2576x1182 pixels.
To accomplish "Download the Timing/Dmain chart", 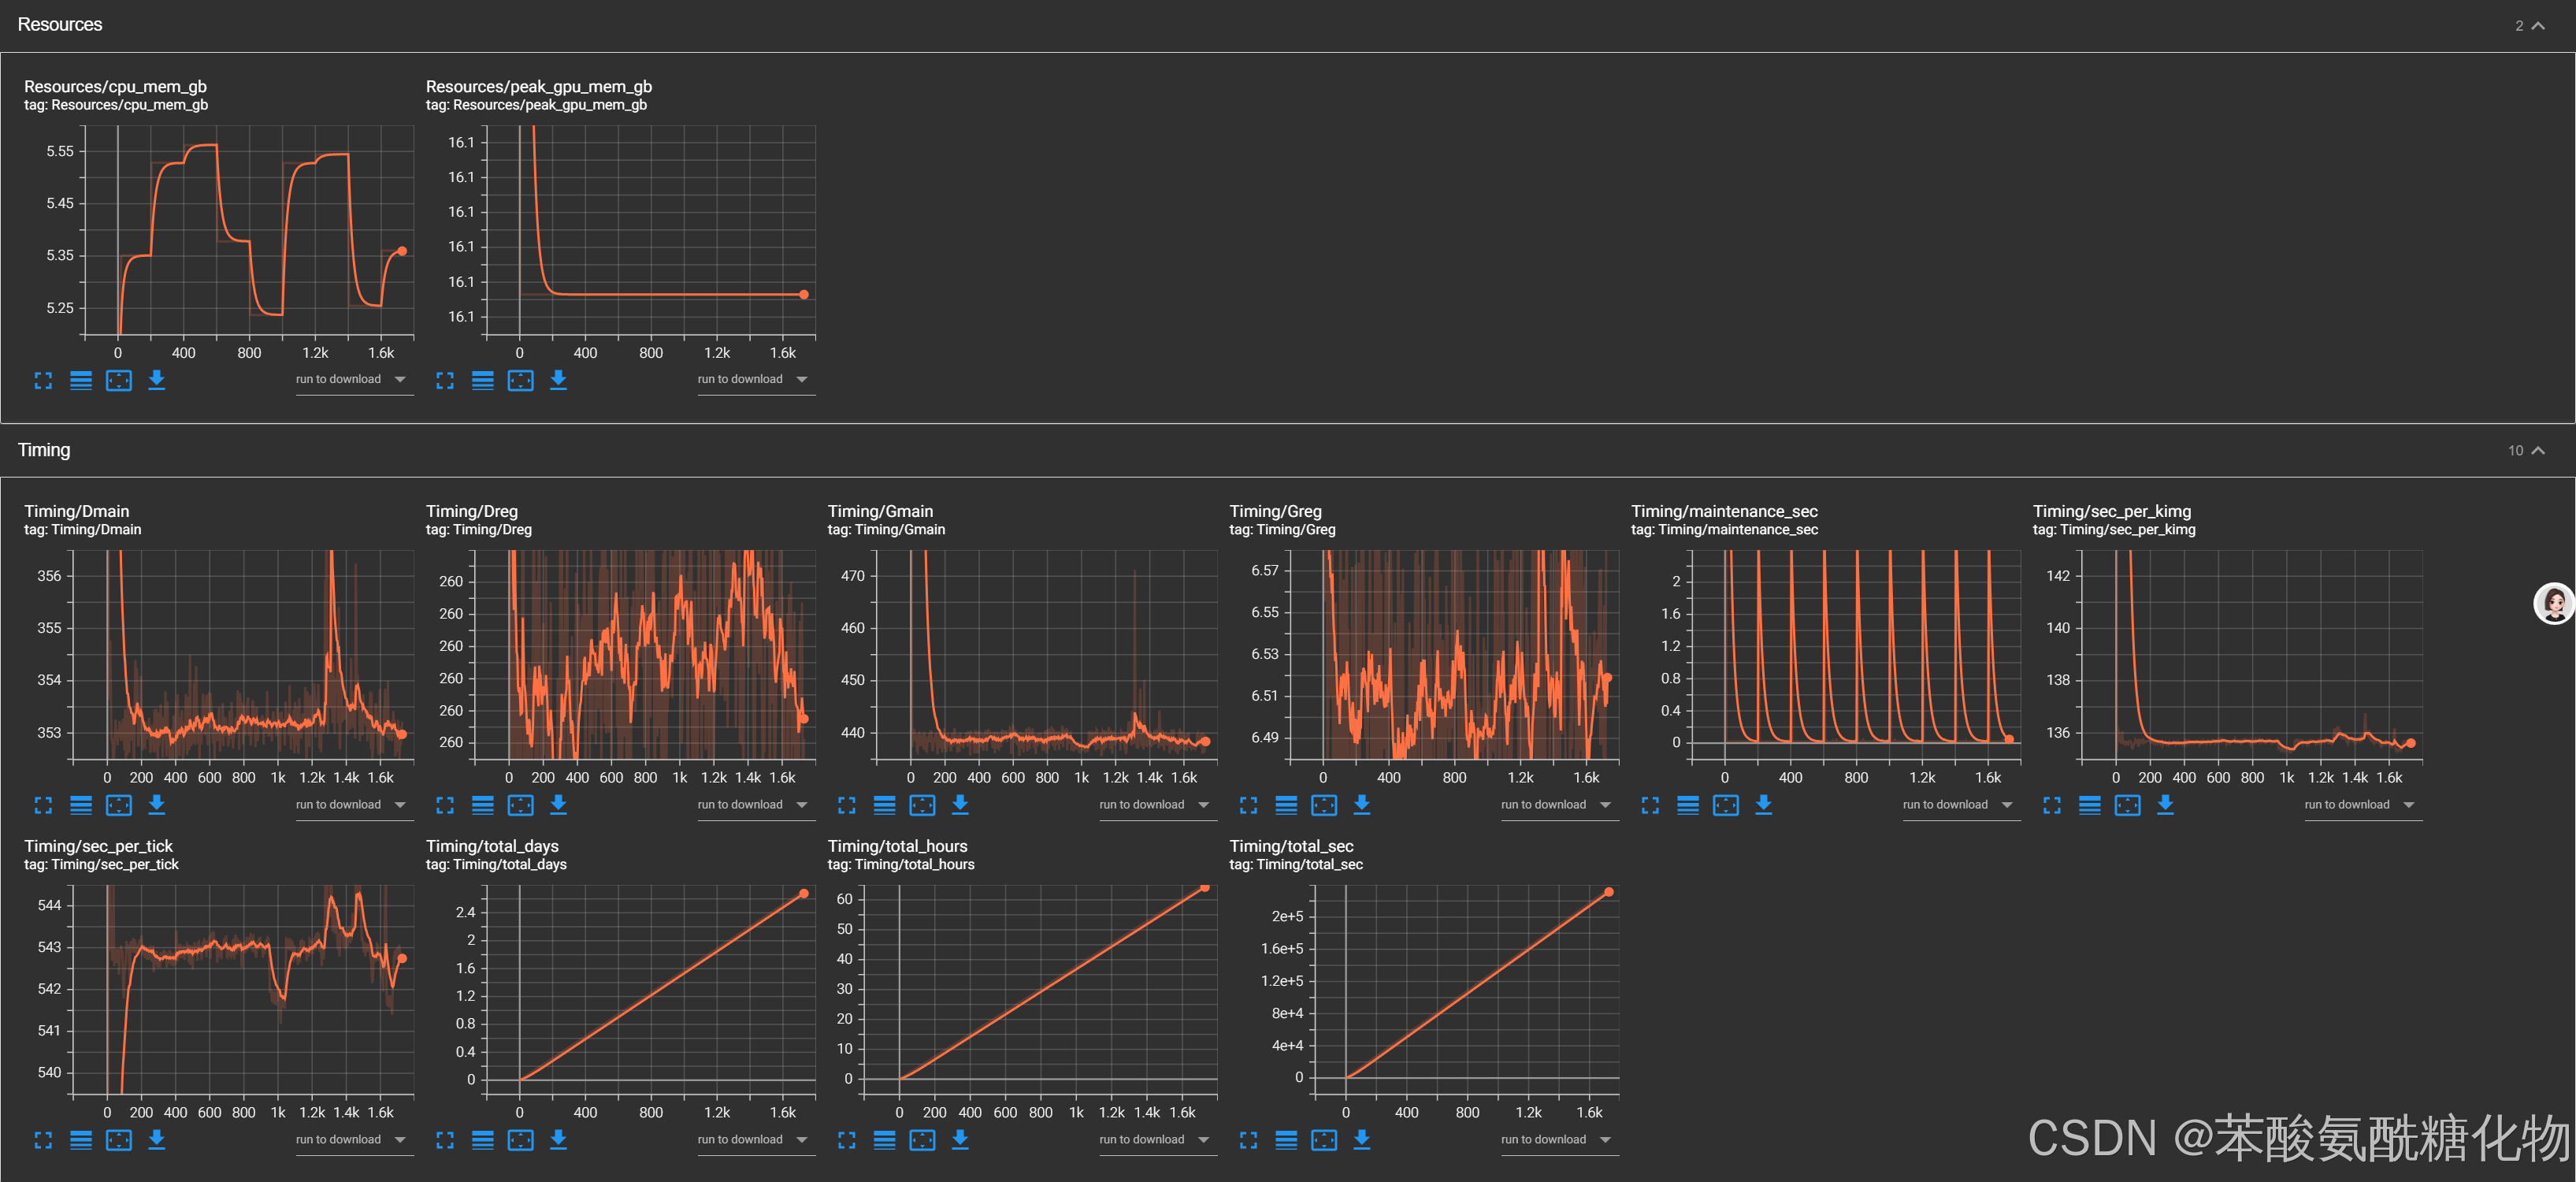I will point(157,805).
